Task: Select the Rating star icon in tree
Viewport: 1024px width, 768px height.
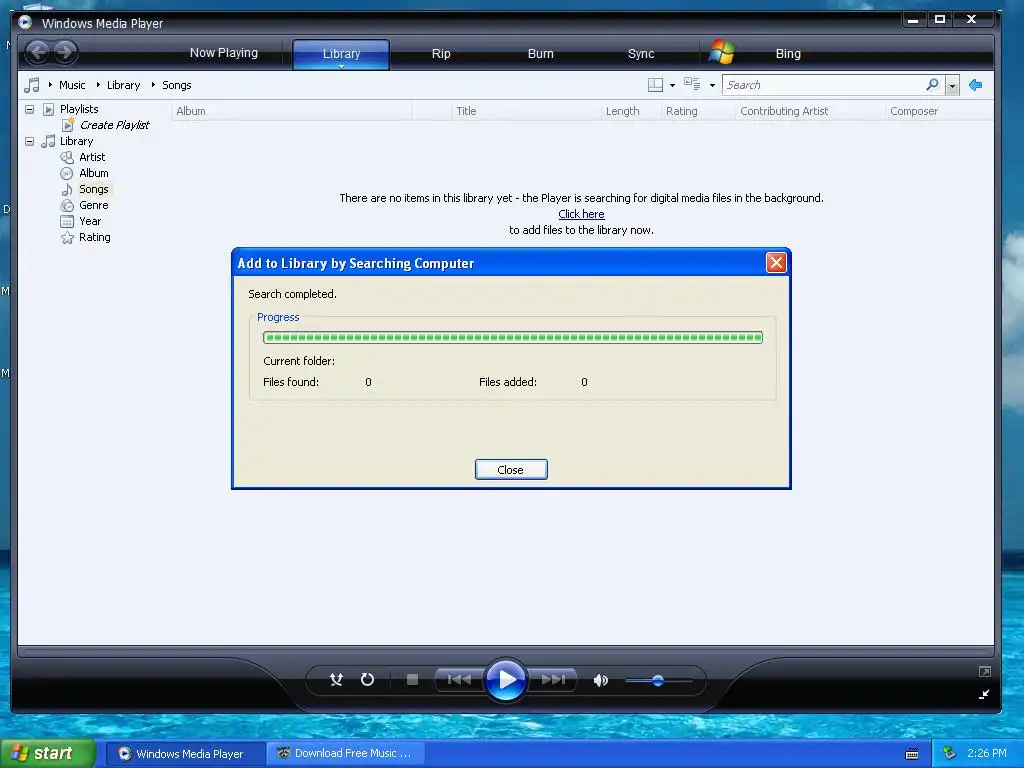Action: 67,238
